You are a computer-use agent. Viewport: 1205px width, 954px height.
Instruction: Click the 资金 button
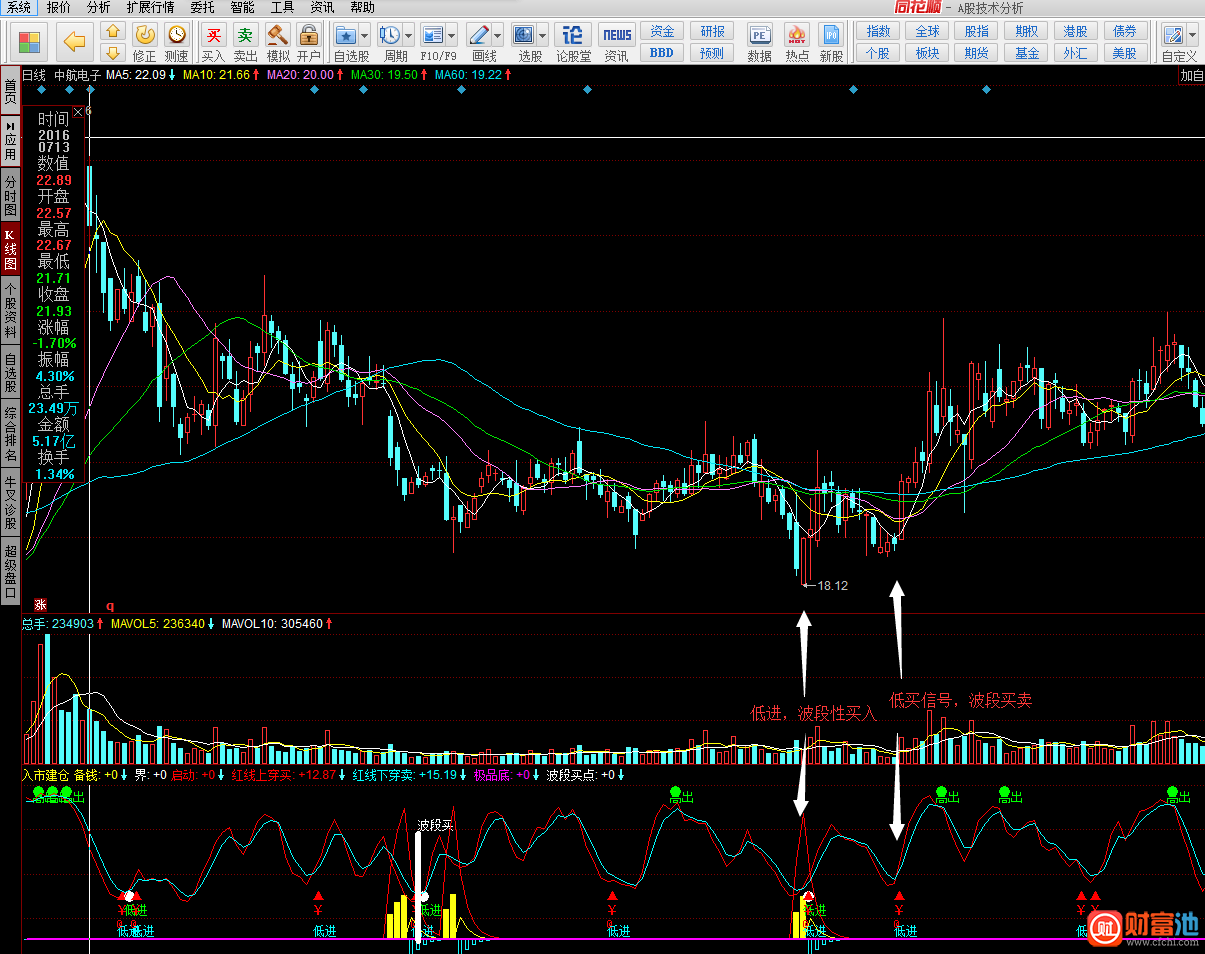662,32
